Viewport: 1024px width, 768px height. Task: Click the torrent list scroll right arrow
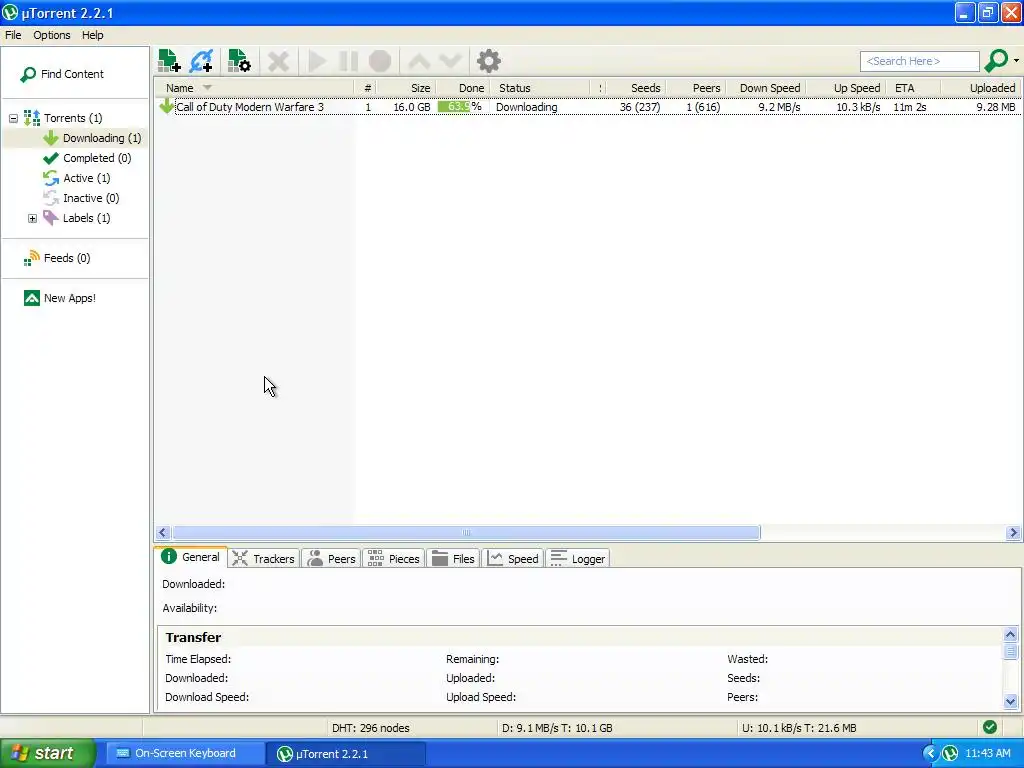point(1013,533)
